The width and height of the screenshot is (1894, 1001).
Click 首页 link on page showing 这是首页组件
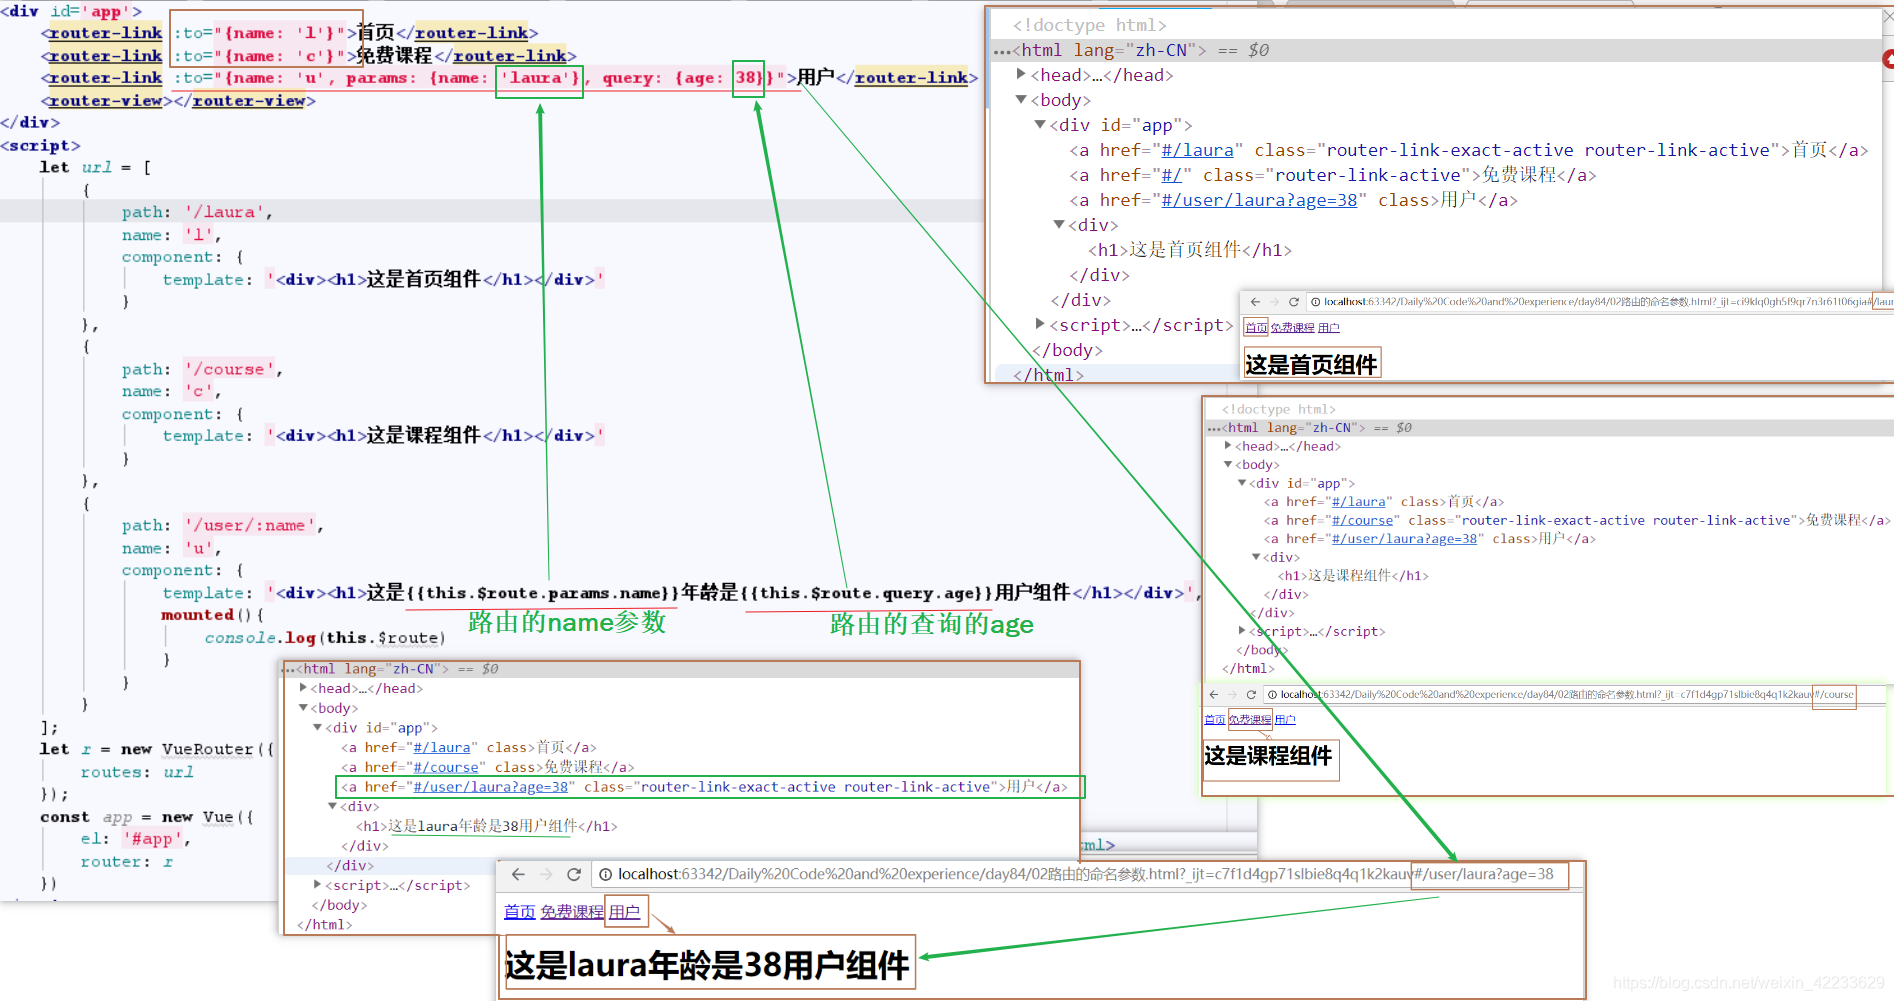(x=1256, y=328)
